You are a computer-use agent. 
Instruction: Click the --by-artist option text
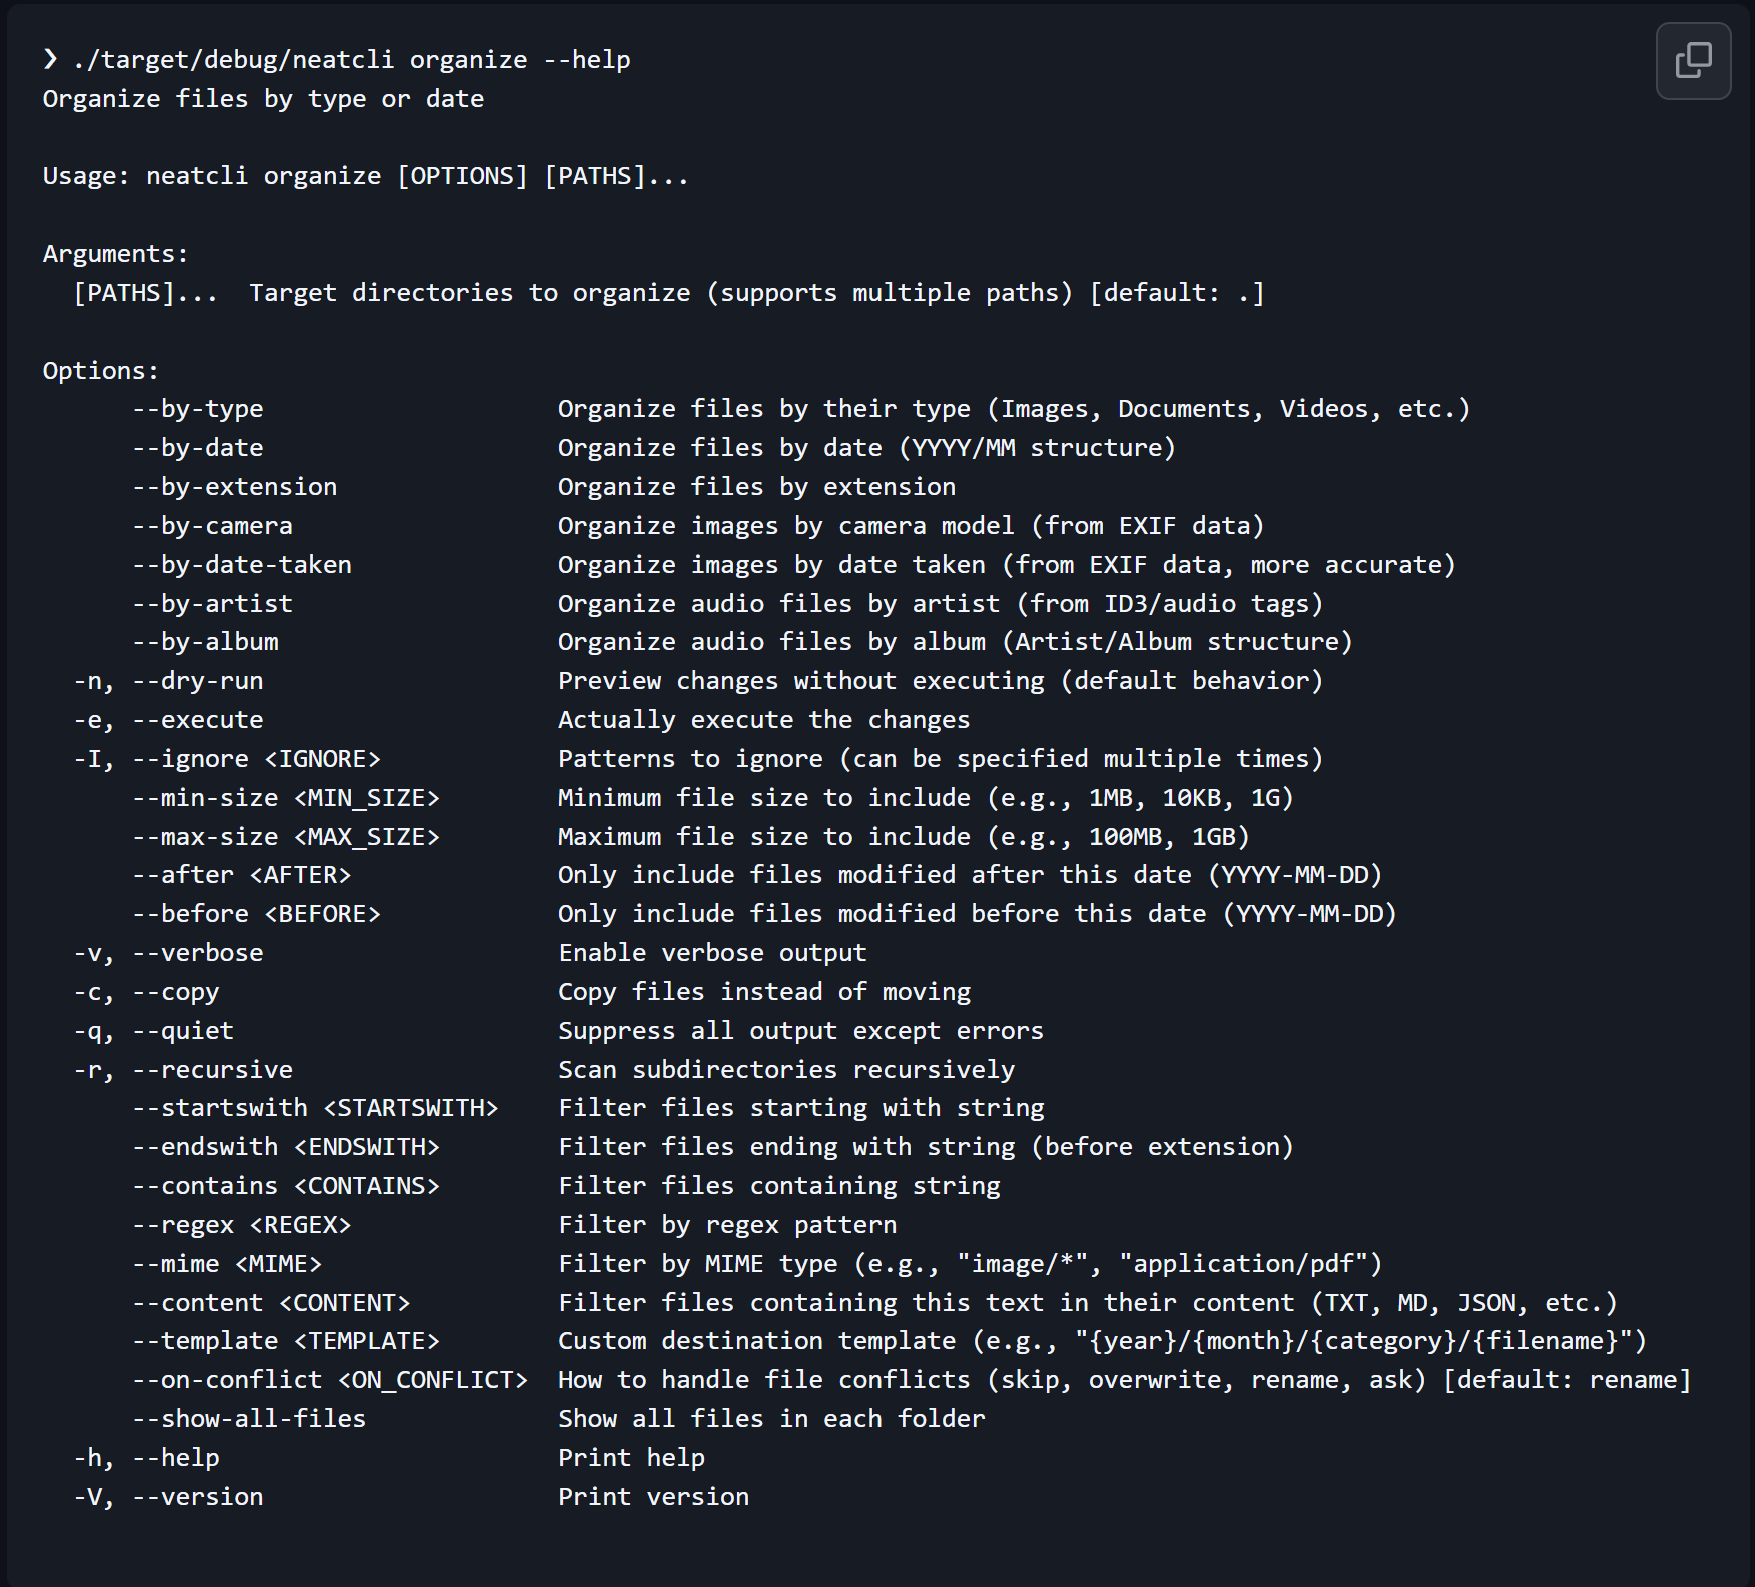coord(212,604)
